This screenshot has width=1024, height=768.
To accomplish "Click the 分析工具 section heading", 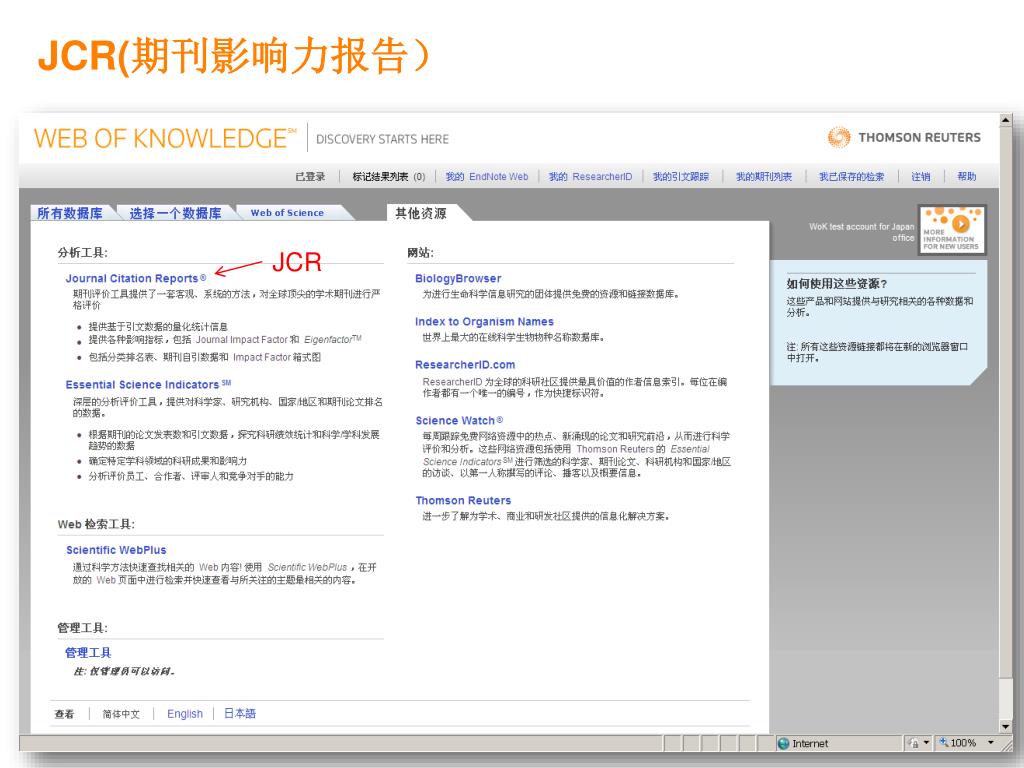I will point(82,253).
